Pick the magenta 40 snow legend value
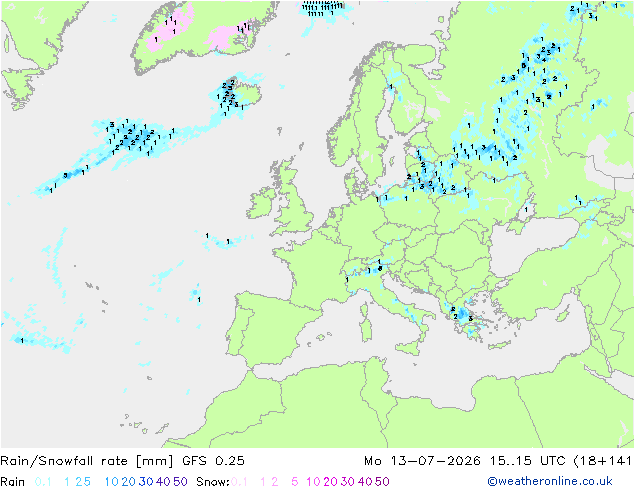This screenshot has width=634, height=490. coord(365,482)
